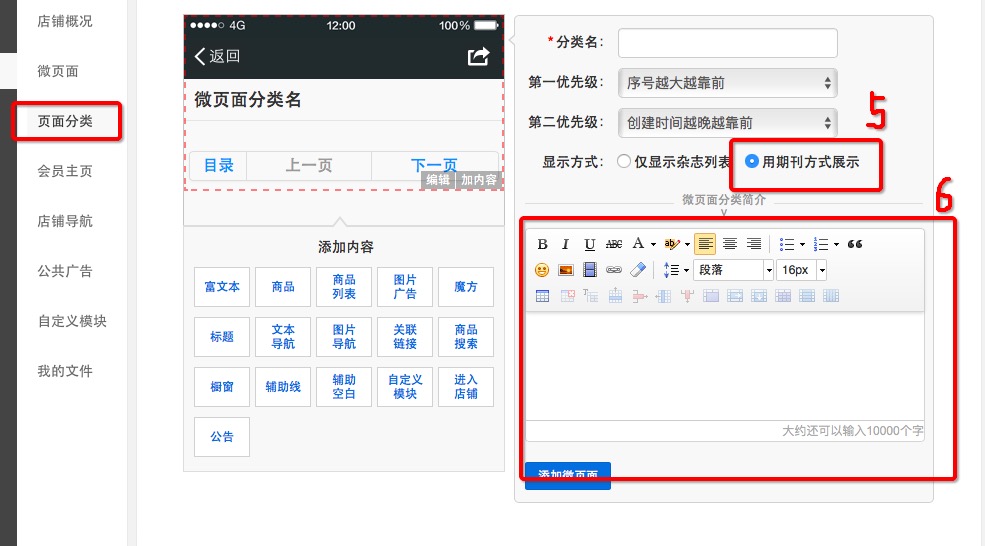
Task: Insert a table in the editor
Action: (542, 296)
